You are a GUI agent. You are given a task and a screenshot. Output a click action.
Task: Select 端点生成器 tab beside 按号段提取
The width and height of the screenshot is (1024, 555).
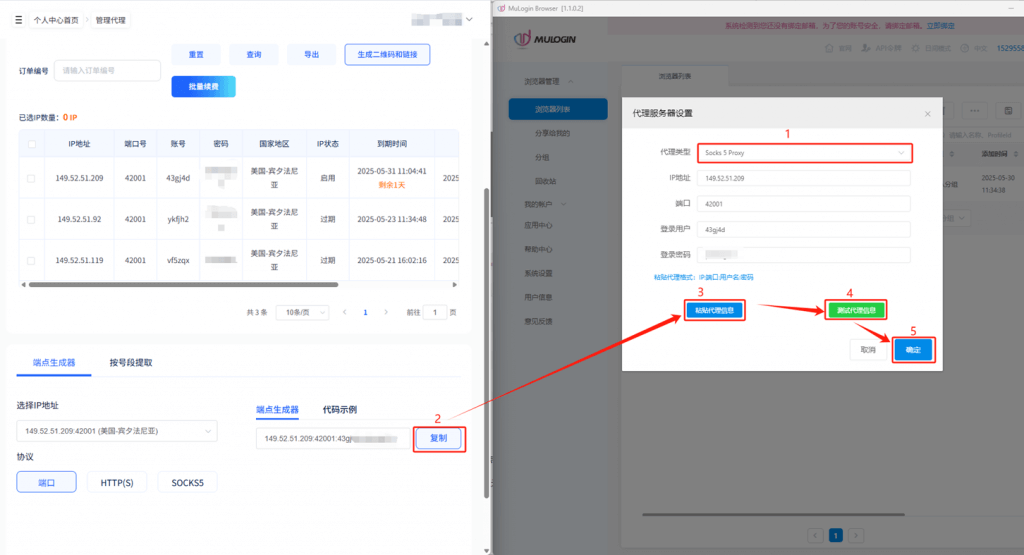tap(54, 362)
